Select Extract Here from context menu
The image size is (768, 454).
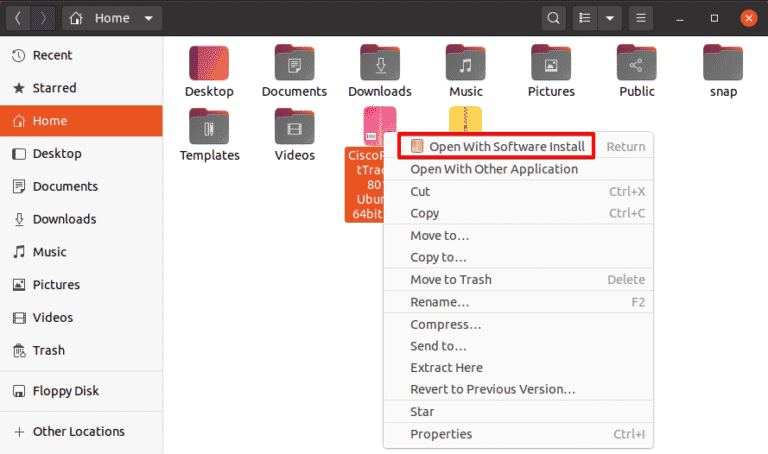pos(446,367)
